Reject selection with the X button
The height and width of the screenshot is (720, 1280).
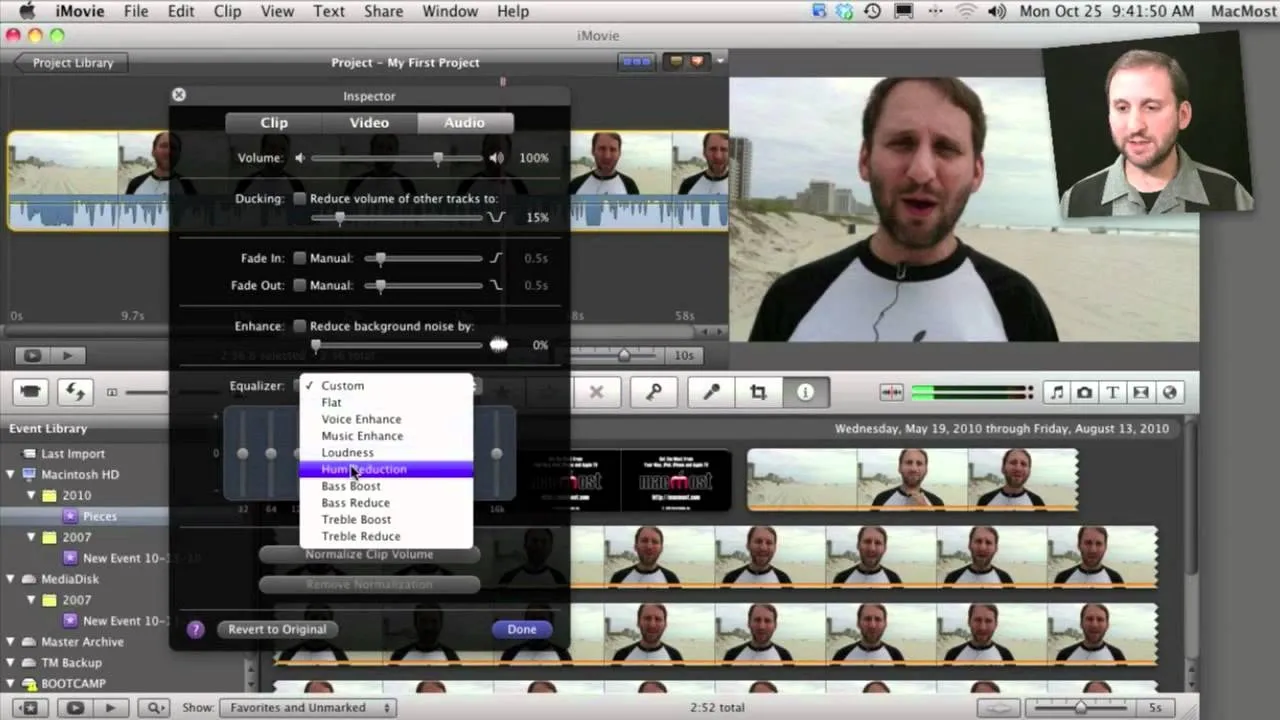[596, 392]
